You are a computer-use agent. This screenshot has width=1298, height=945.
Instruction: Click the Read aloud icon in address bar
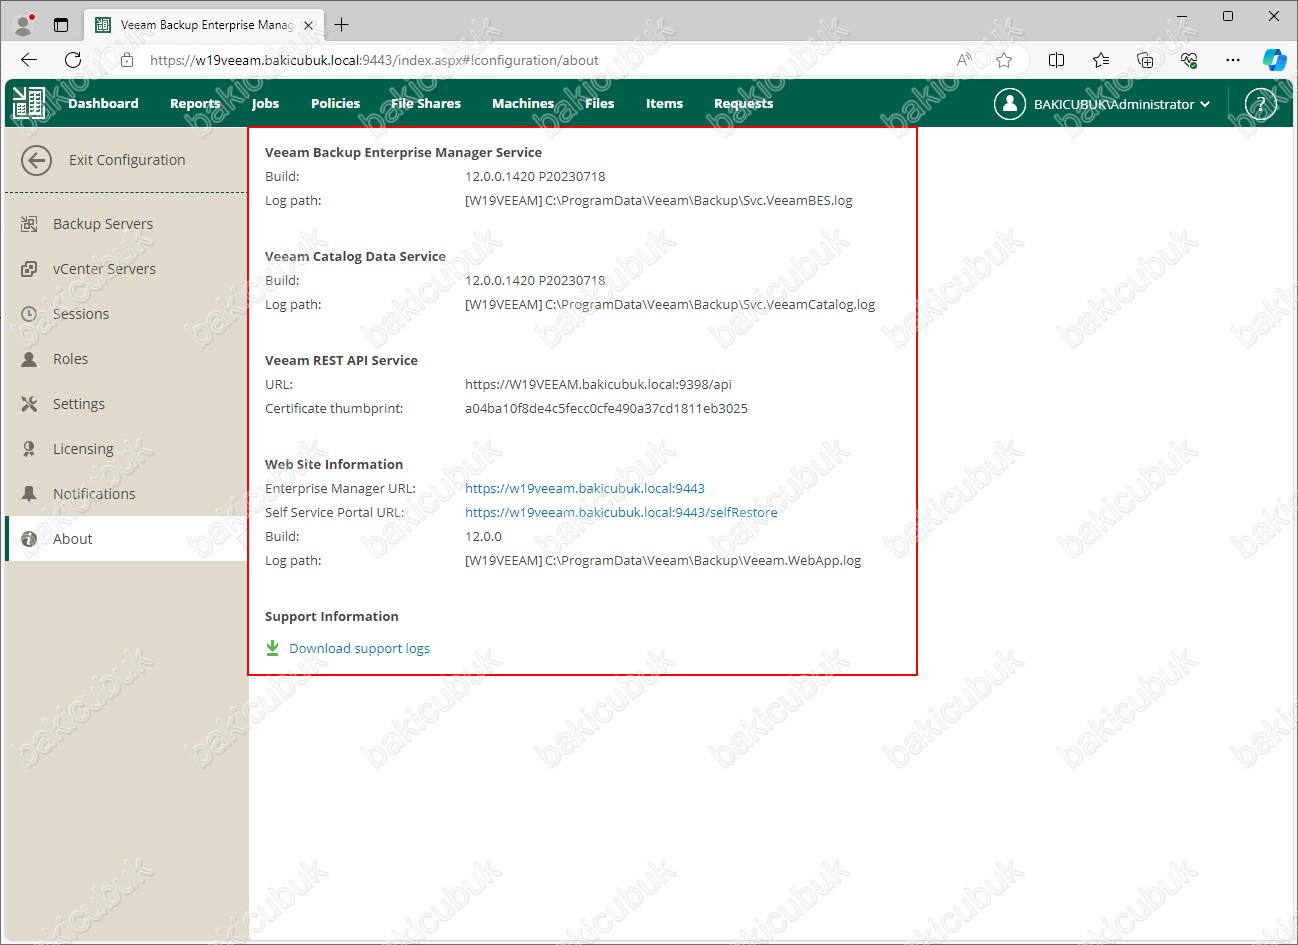pyautogui.click(x=964, y=60)
